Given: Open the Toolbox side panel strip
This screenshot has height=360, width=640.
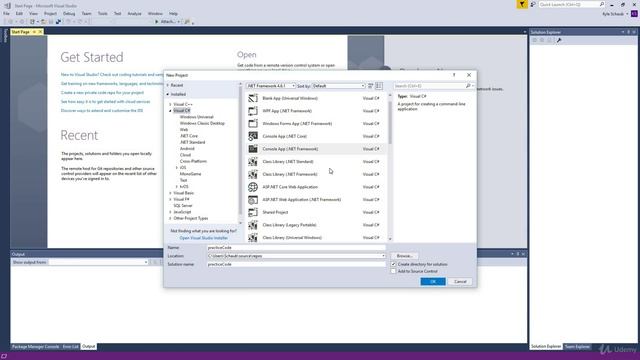Looking at the screenshot, I should 5,36.
